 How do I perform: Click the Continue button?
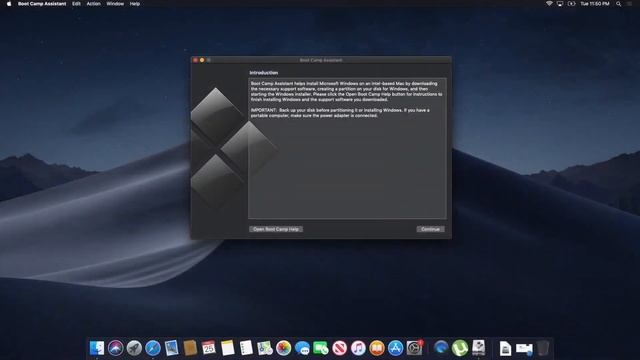[x=430, y=229]
